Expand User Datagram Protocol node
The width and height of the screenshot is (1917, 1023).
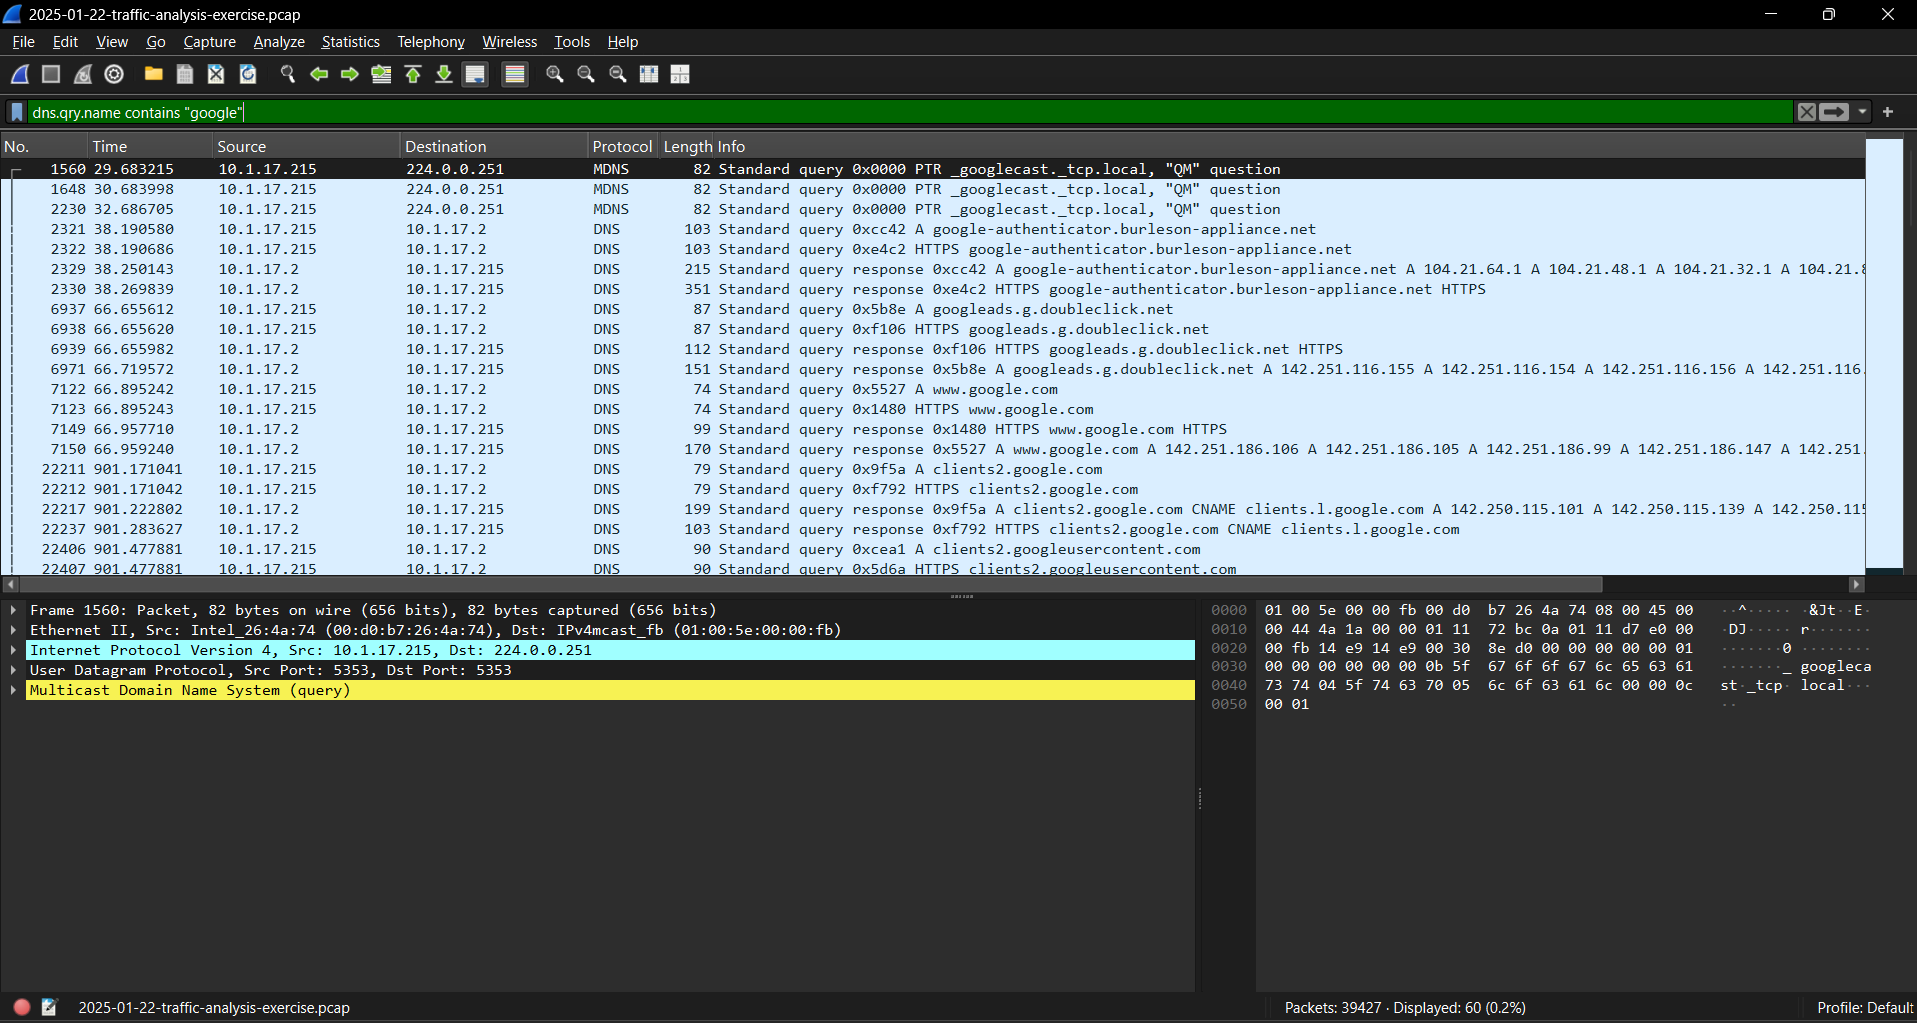(13, 670)
